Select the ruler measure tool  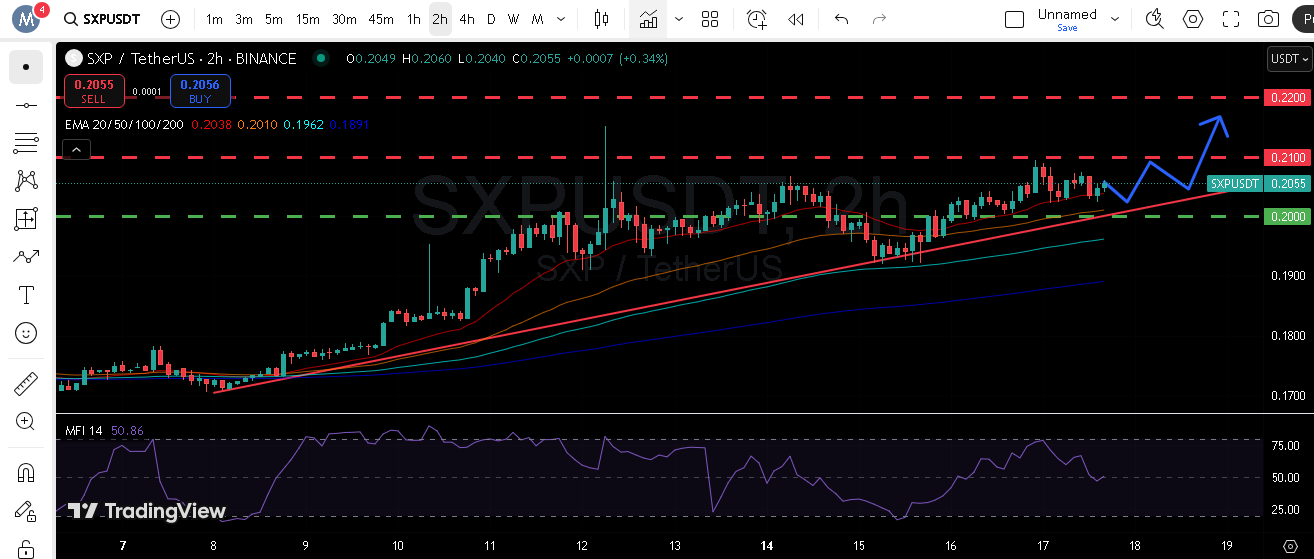point(26,384)
